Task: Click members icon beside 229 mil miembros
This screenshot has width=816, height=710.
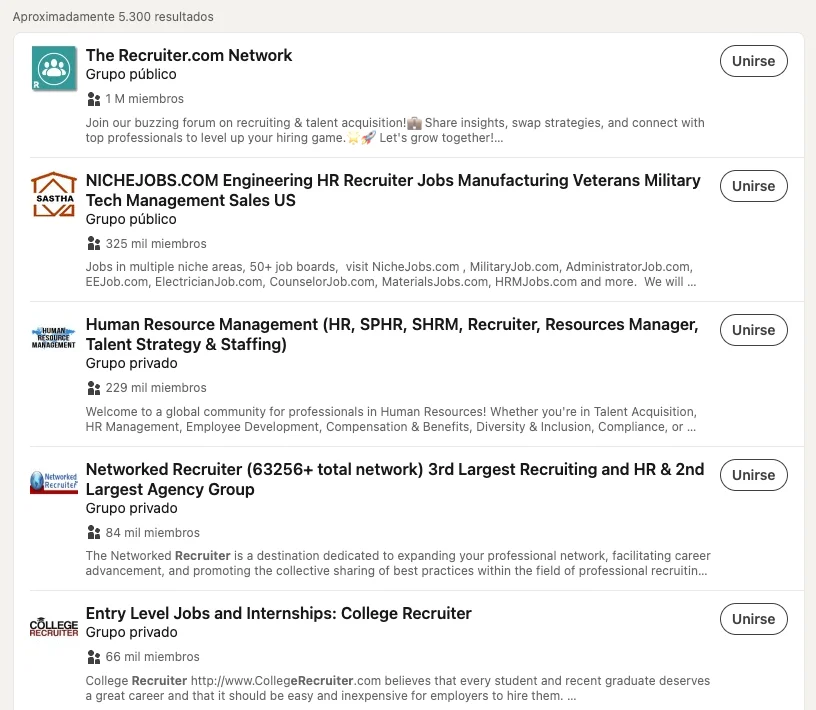Action: pos(94,388)
